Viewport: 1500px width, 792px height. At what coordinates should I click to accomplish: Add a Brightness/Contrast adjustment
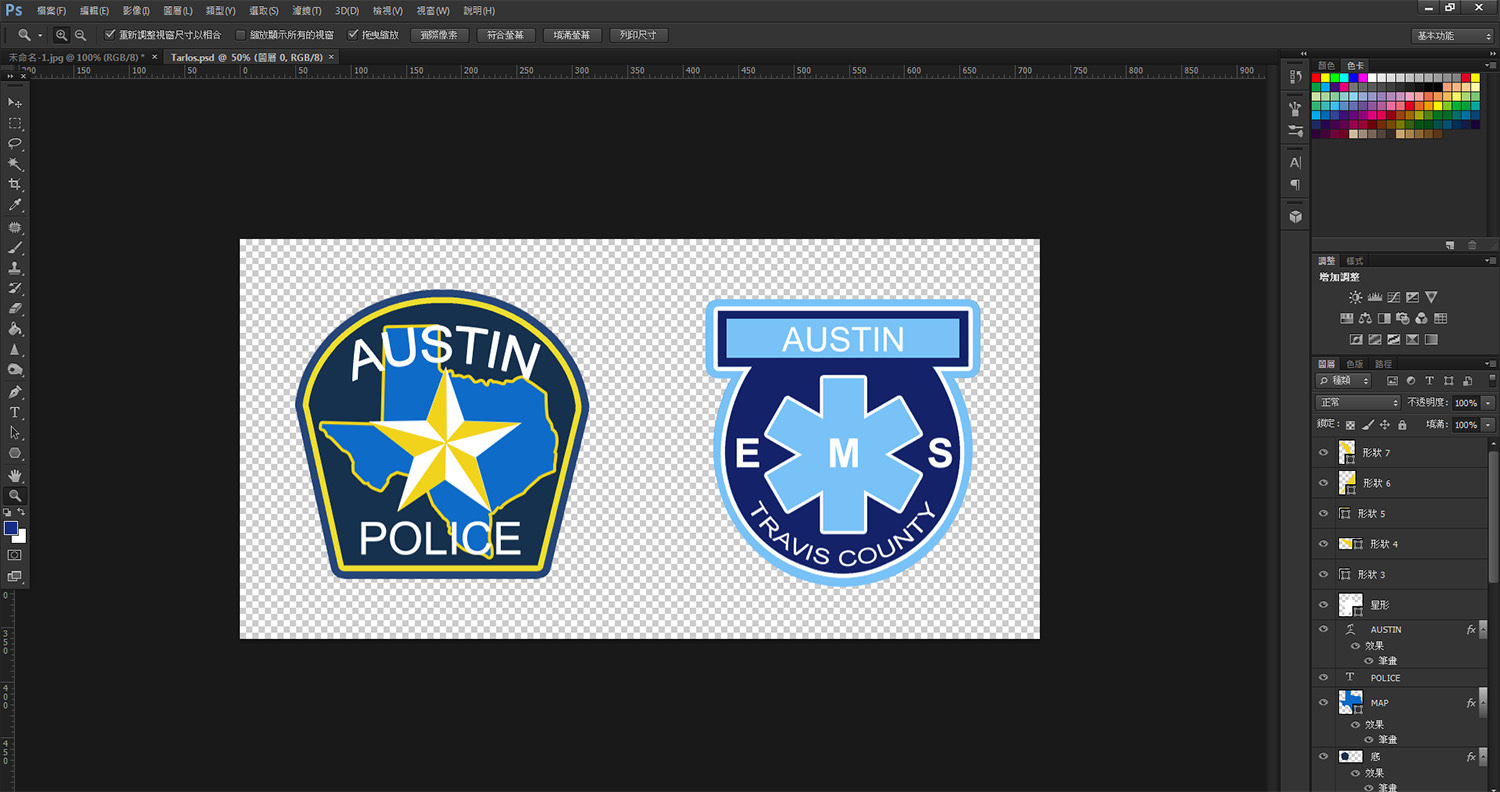1355,297
